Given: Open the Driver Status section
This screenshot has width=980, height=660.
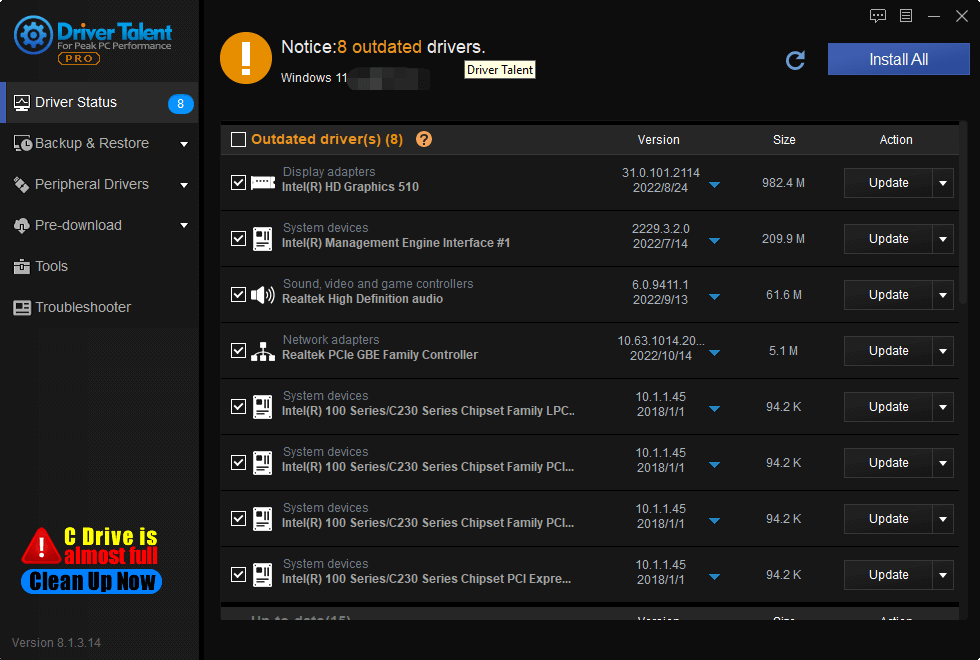Looking at the screenshot, I should tap(100, 102).
